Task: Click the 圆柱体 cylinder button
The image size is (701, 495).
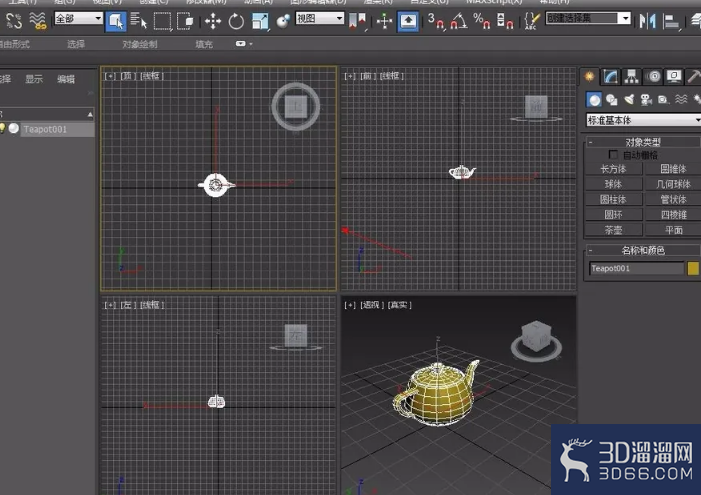Action: (613, 199)
